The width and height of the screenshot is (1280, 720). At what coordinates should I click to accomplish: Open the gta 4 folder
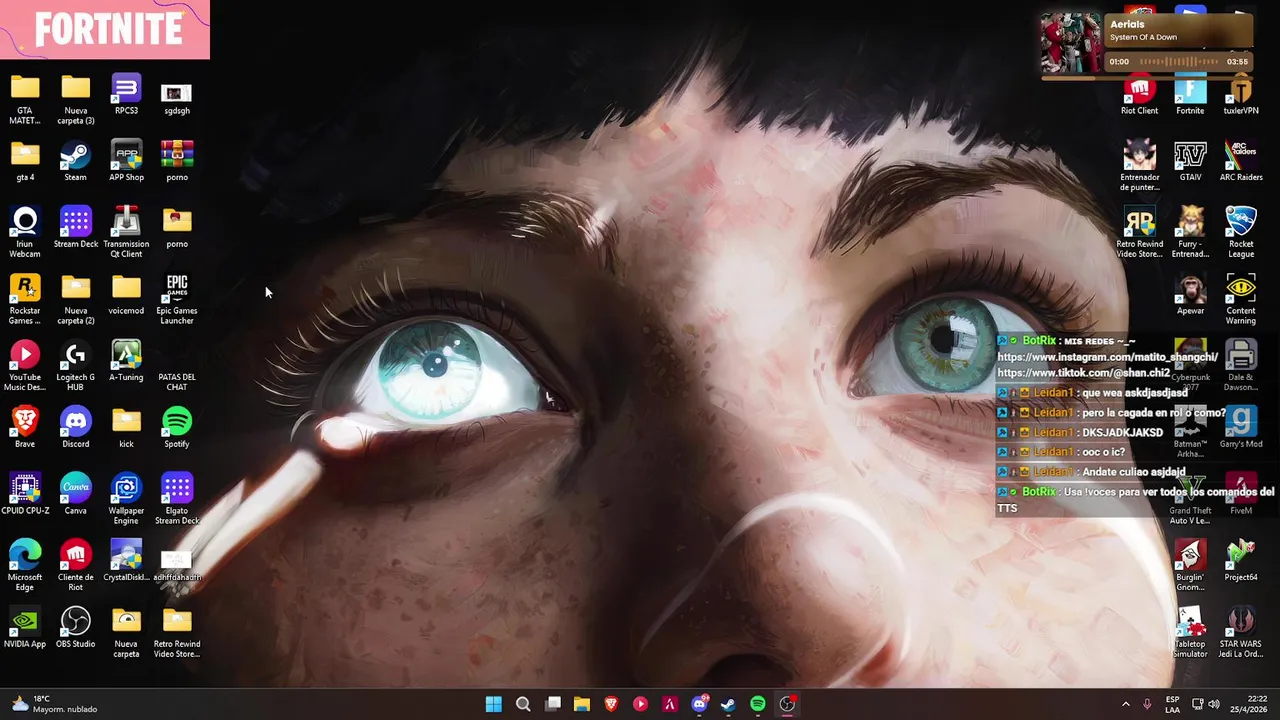click(x=25, y=162)
